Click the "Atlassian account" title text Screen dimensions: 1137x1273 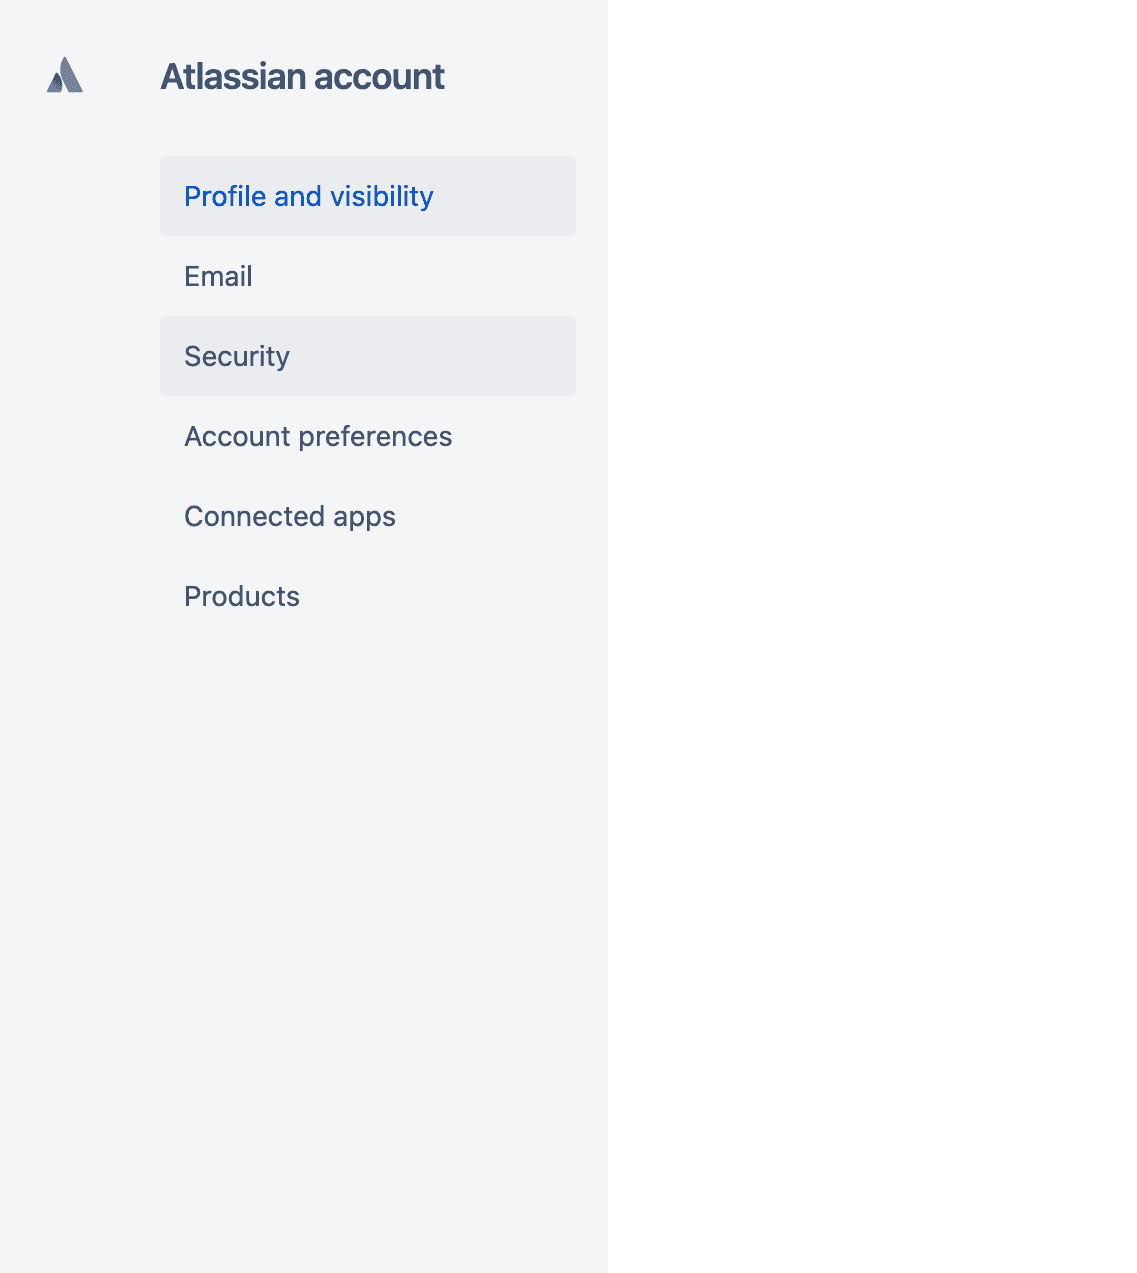(302, 77)
